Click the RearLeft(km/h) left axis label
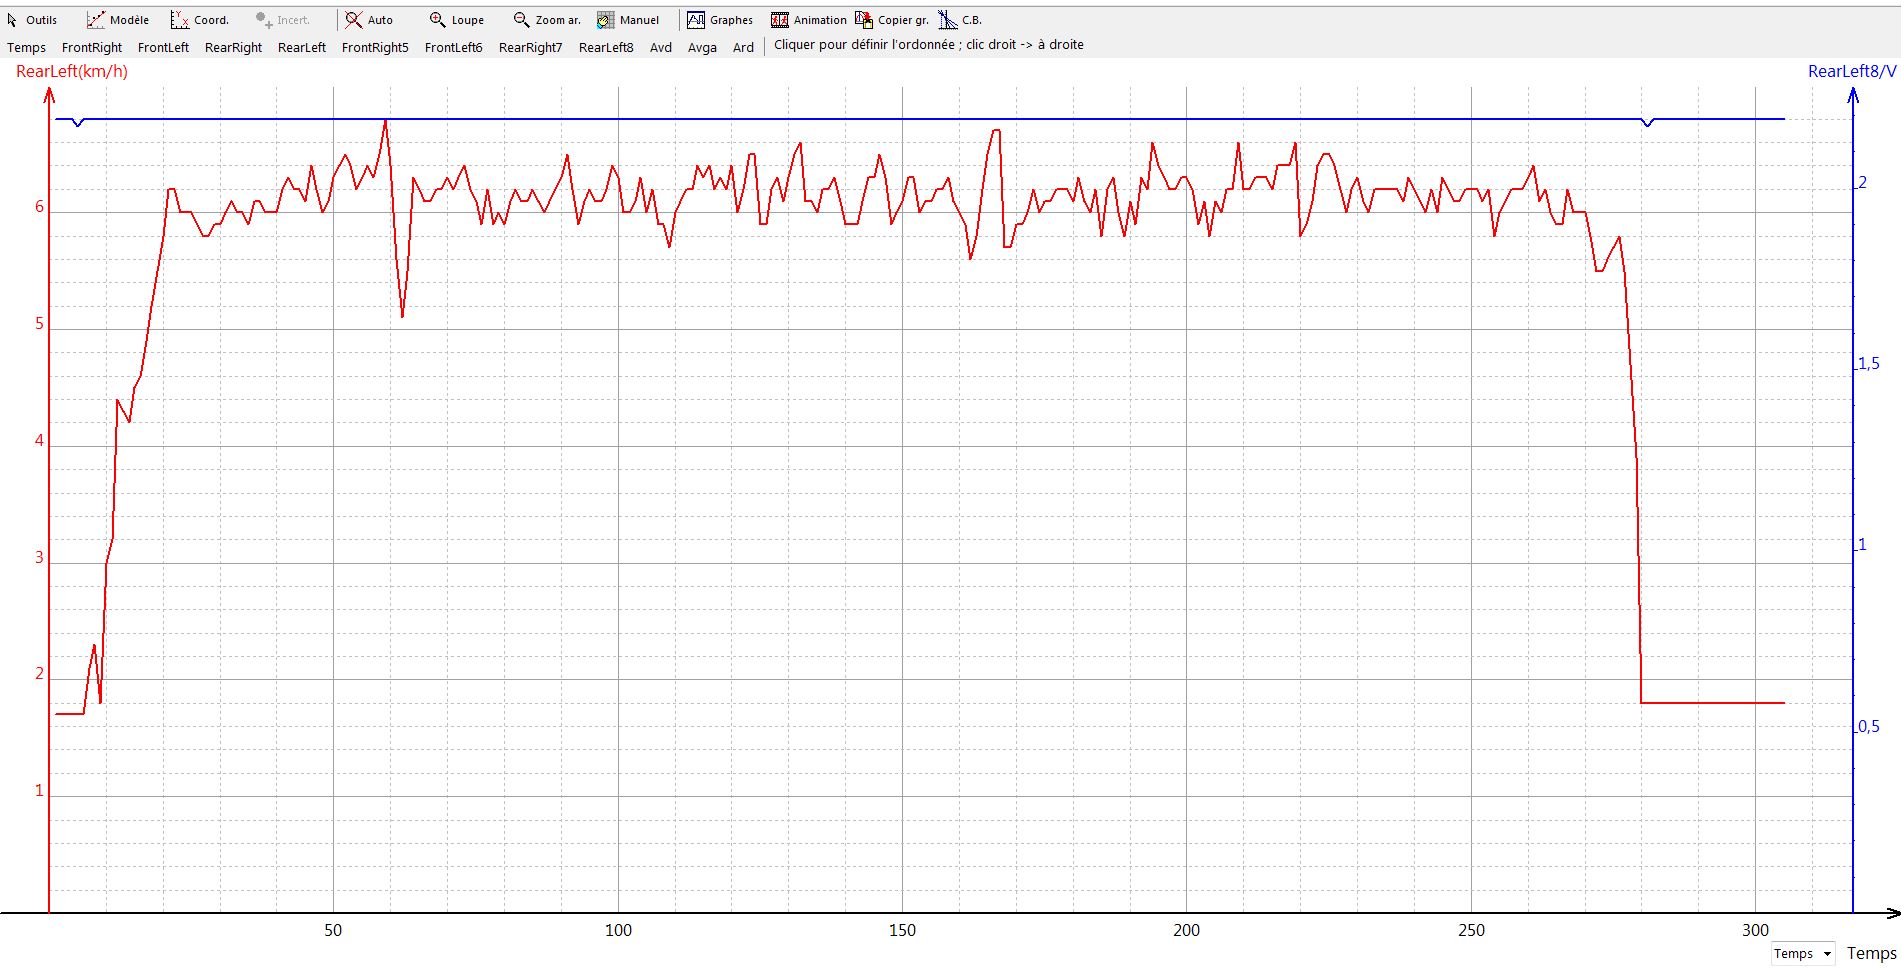 (x=72, y=71)
